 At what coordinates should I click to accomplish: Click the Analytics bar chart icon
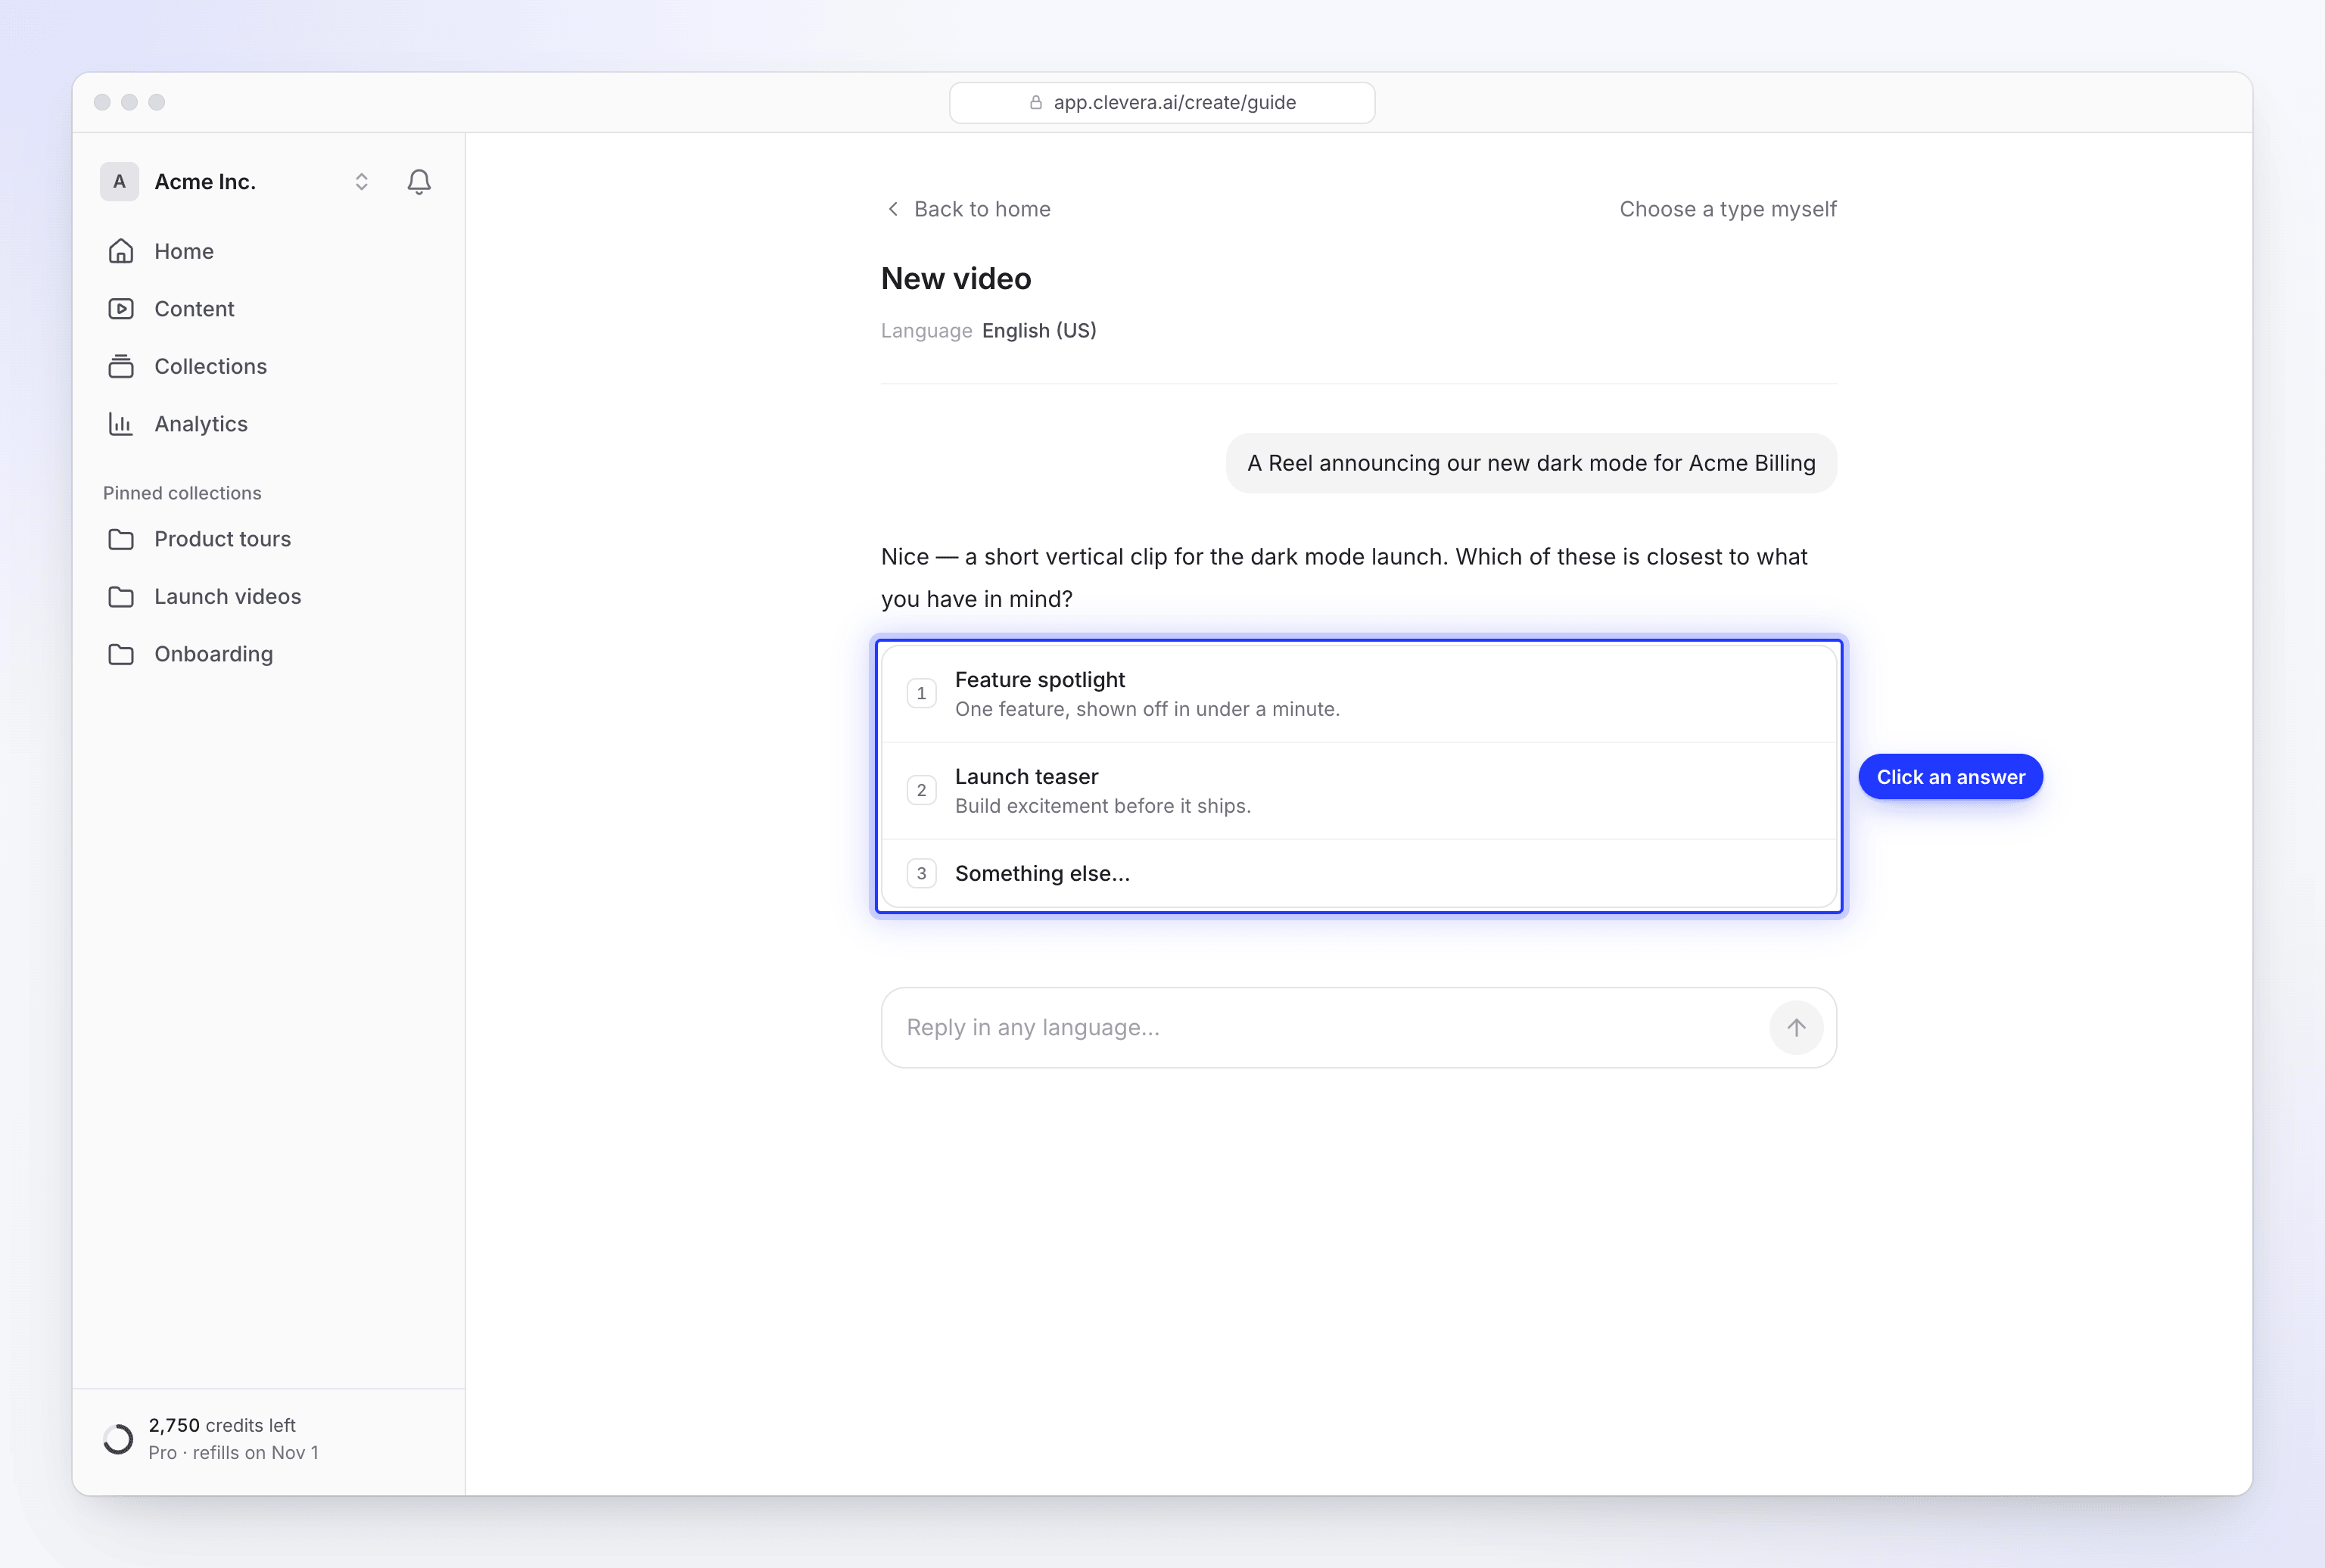[x=121, y=424]
